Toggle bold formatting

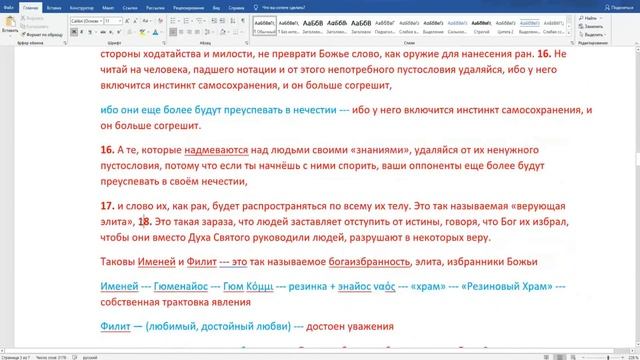coord(74,32)
